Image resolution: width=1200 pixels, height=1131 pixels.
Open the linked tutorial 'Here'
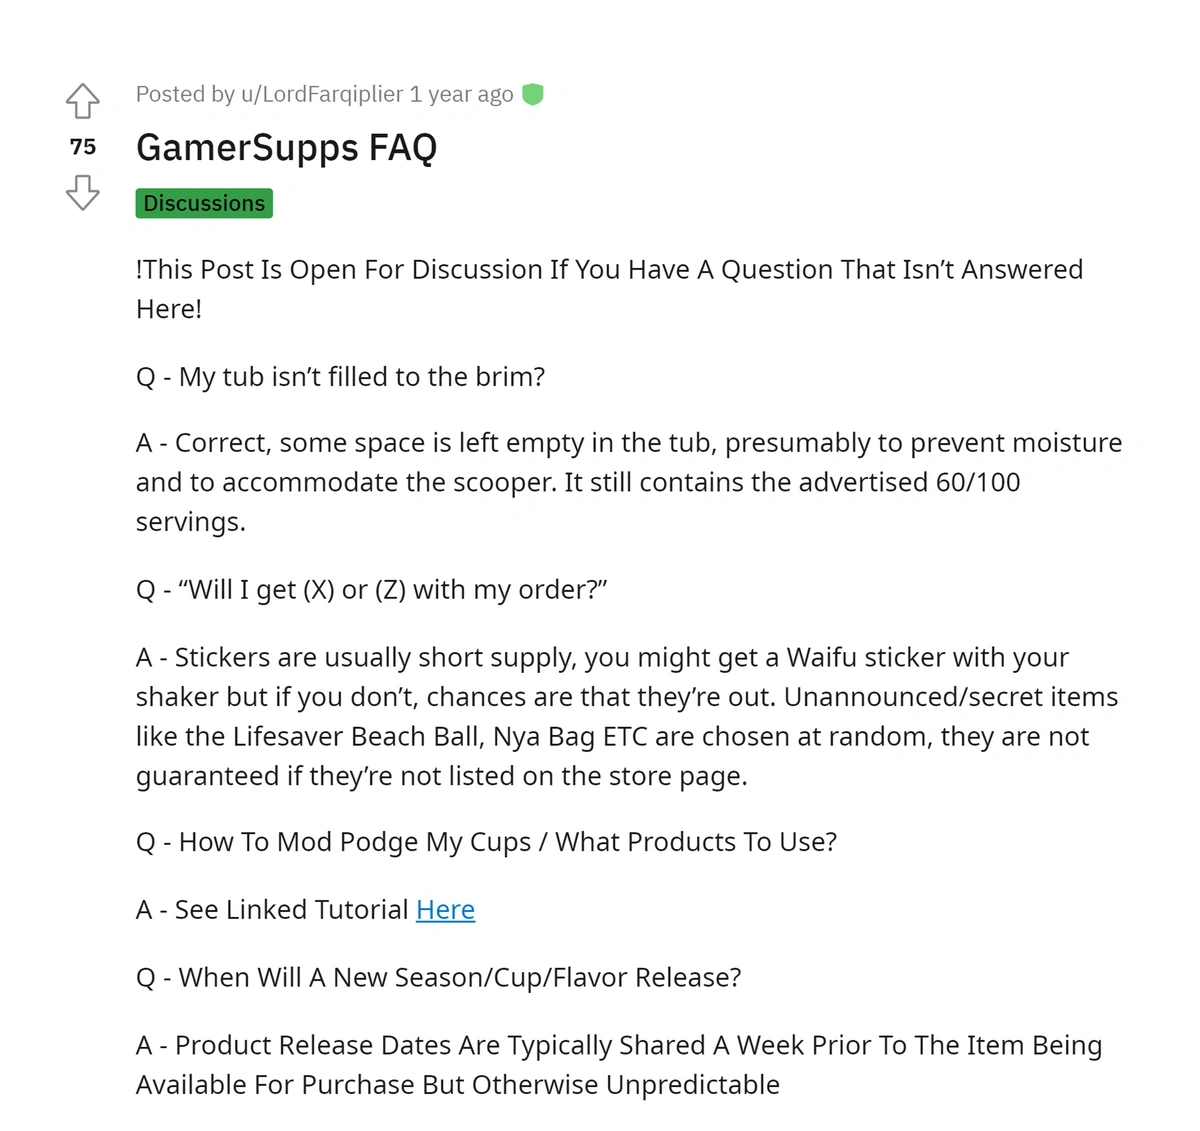(x=445, y=910)
